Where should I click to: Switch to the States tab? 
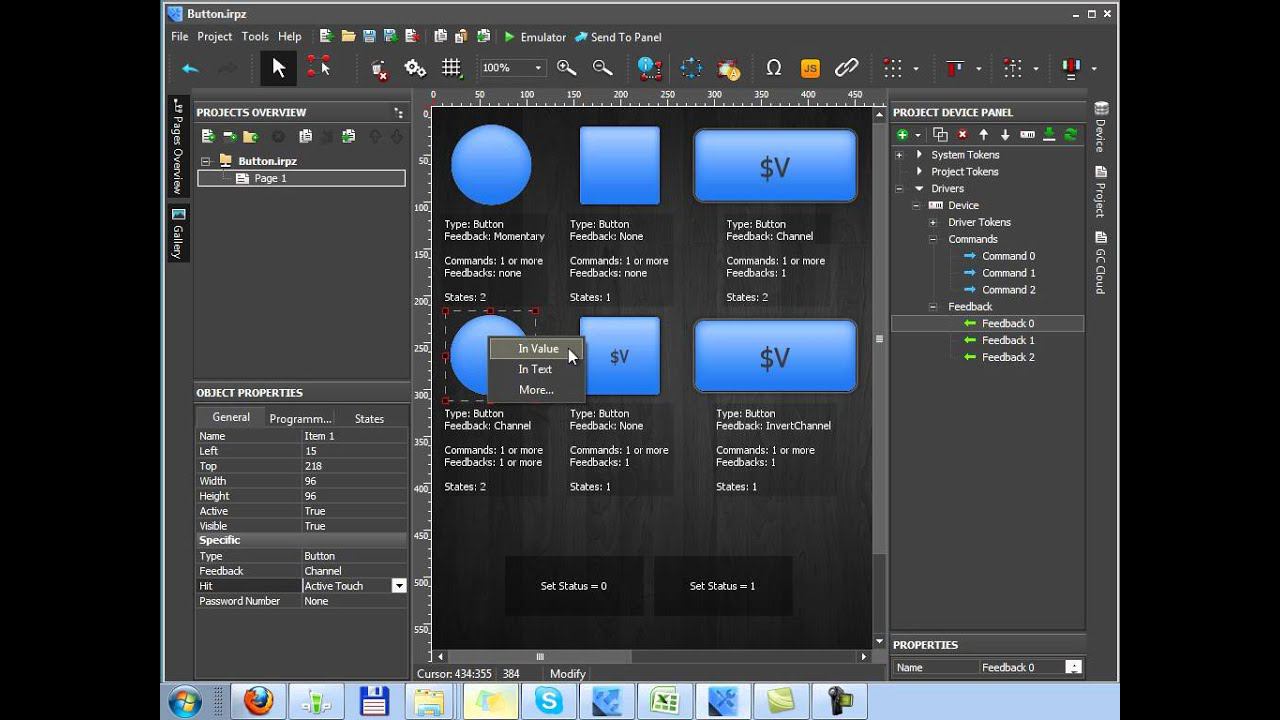click(x=369, y=419)
